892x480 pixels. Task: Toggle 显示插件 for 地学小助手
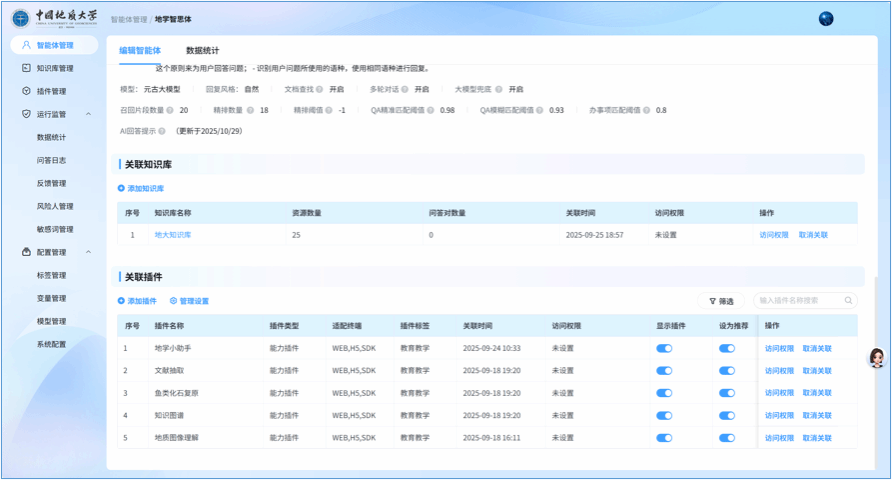pos(664,349)
